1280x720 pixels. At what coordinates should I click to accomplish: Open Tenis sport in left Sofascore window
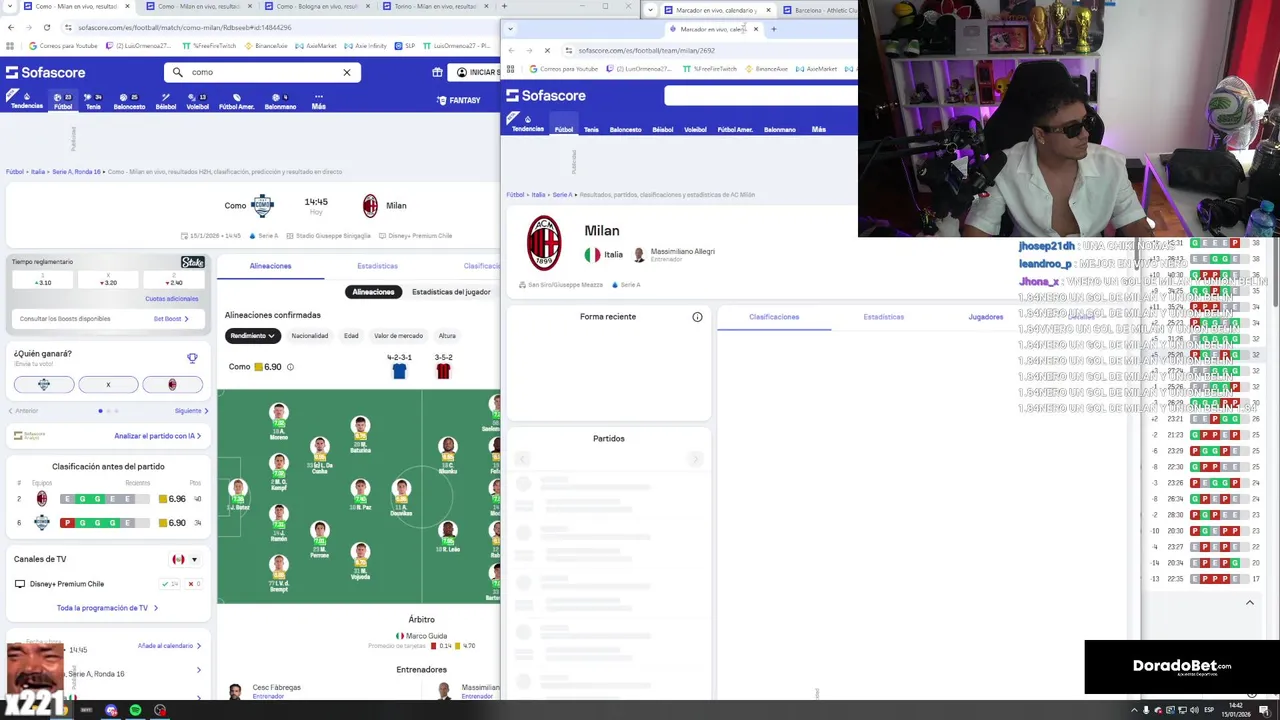tap(93, 101)
